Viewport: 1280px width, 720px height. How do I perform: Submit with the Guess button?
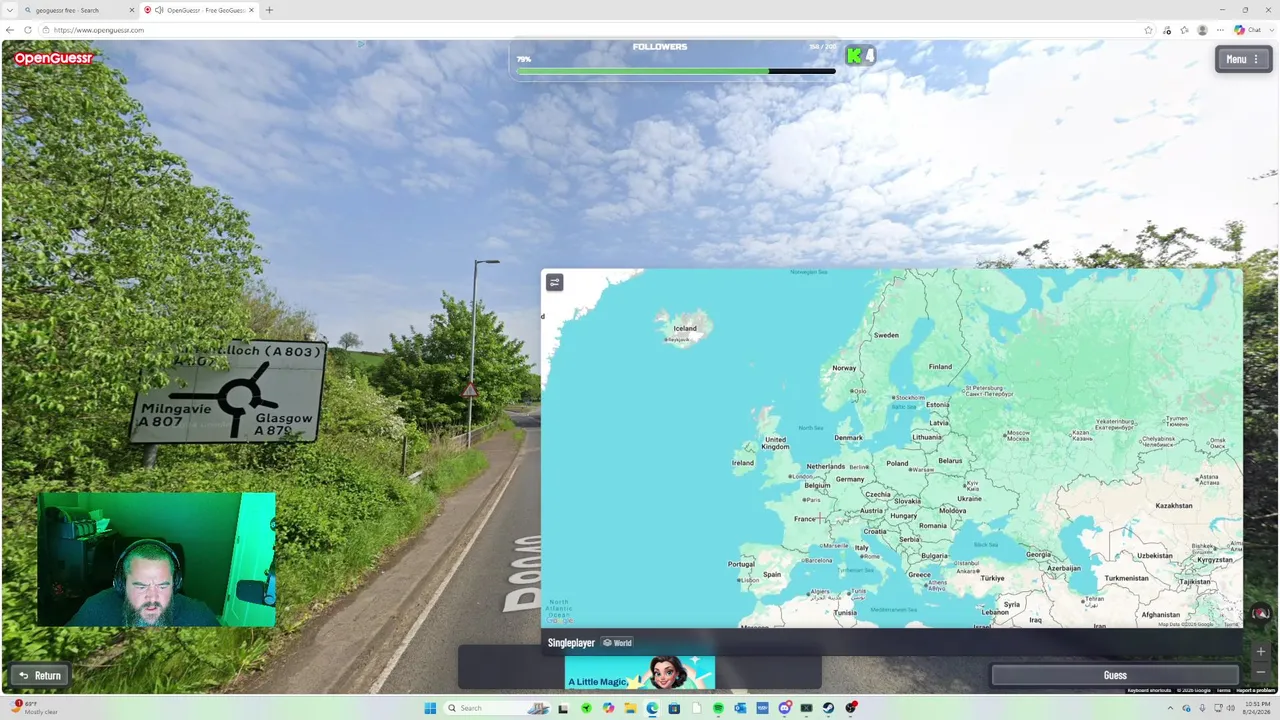point(1115,675)
